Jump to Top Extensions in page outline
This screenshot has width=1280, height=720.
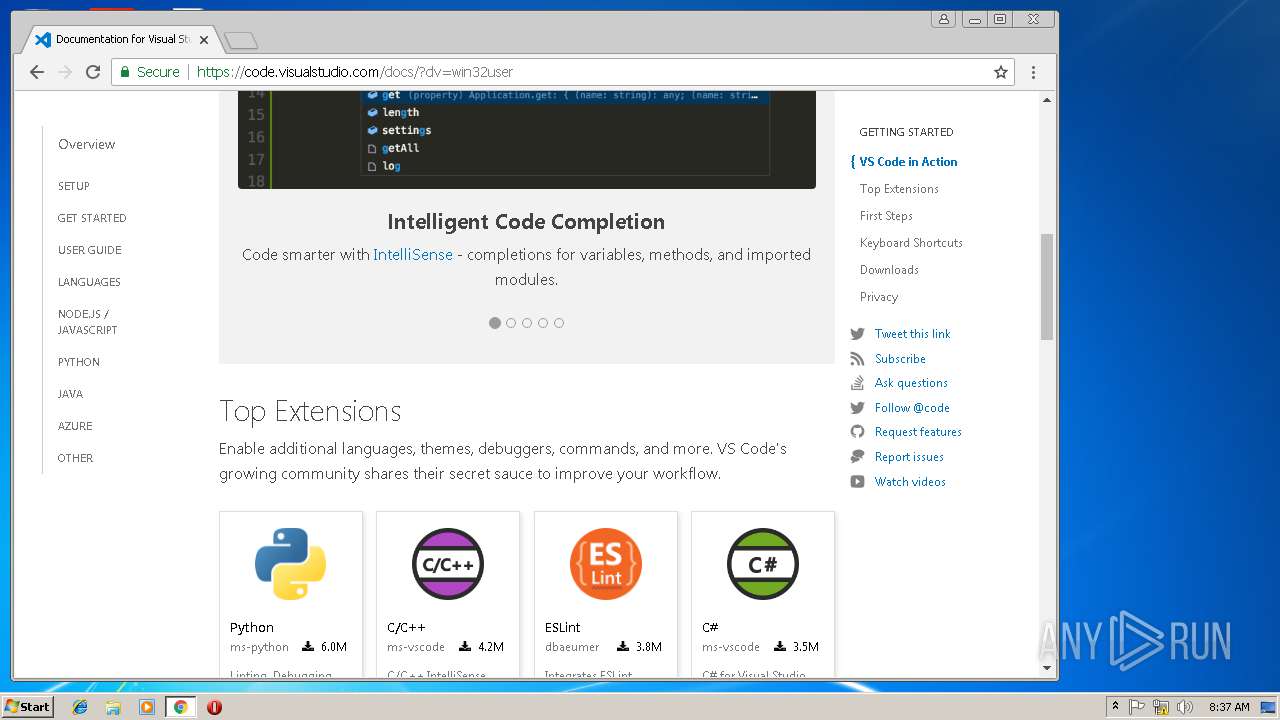pos(899,189)
